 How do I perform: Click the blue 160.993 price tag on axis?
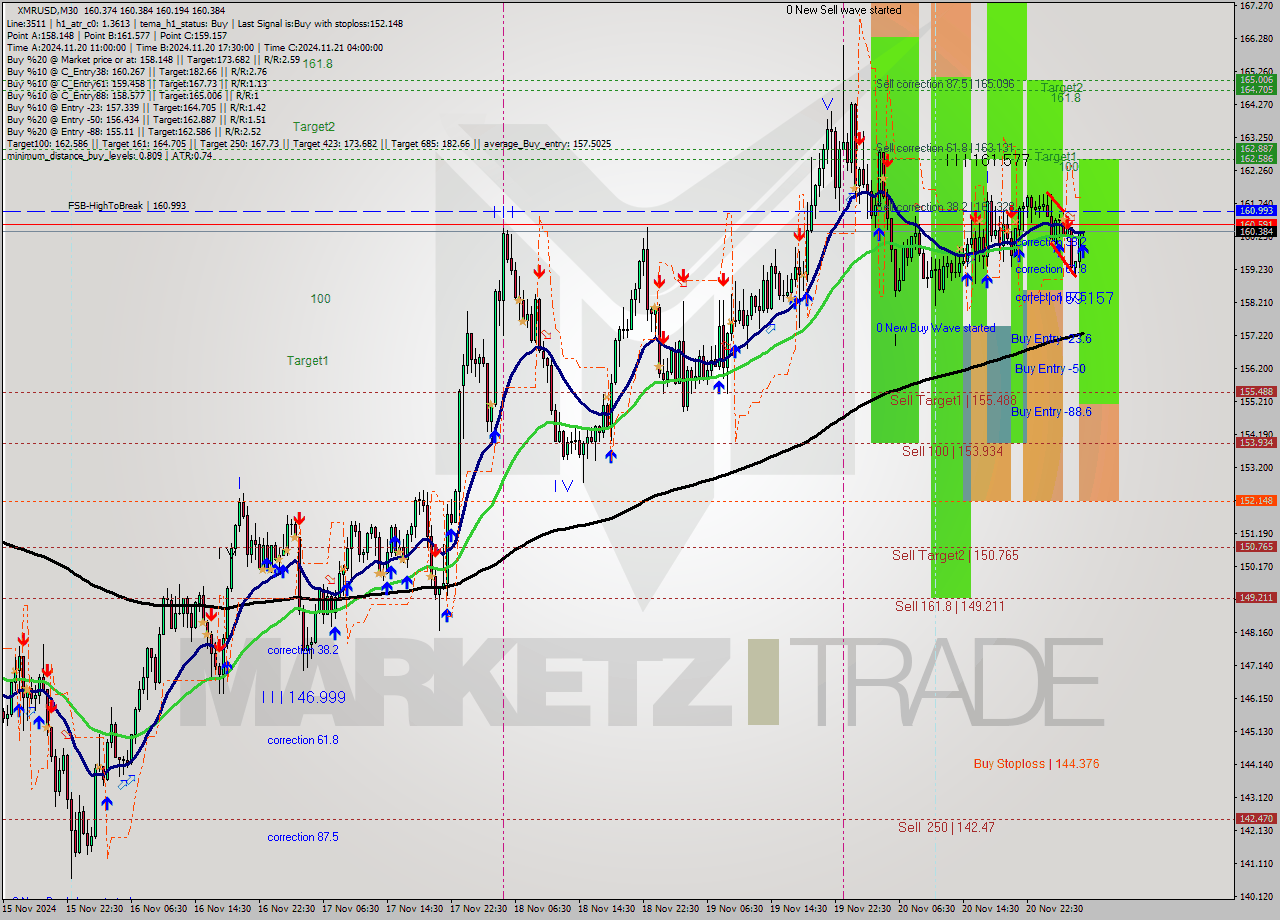coord(1256,211)
